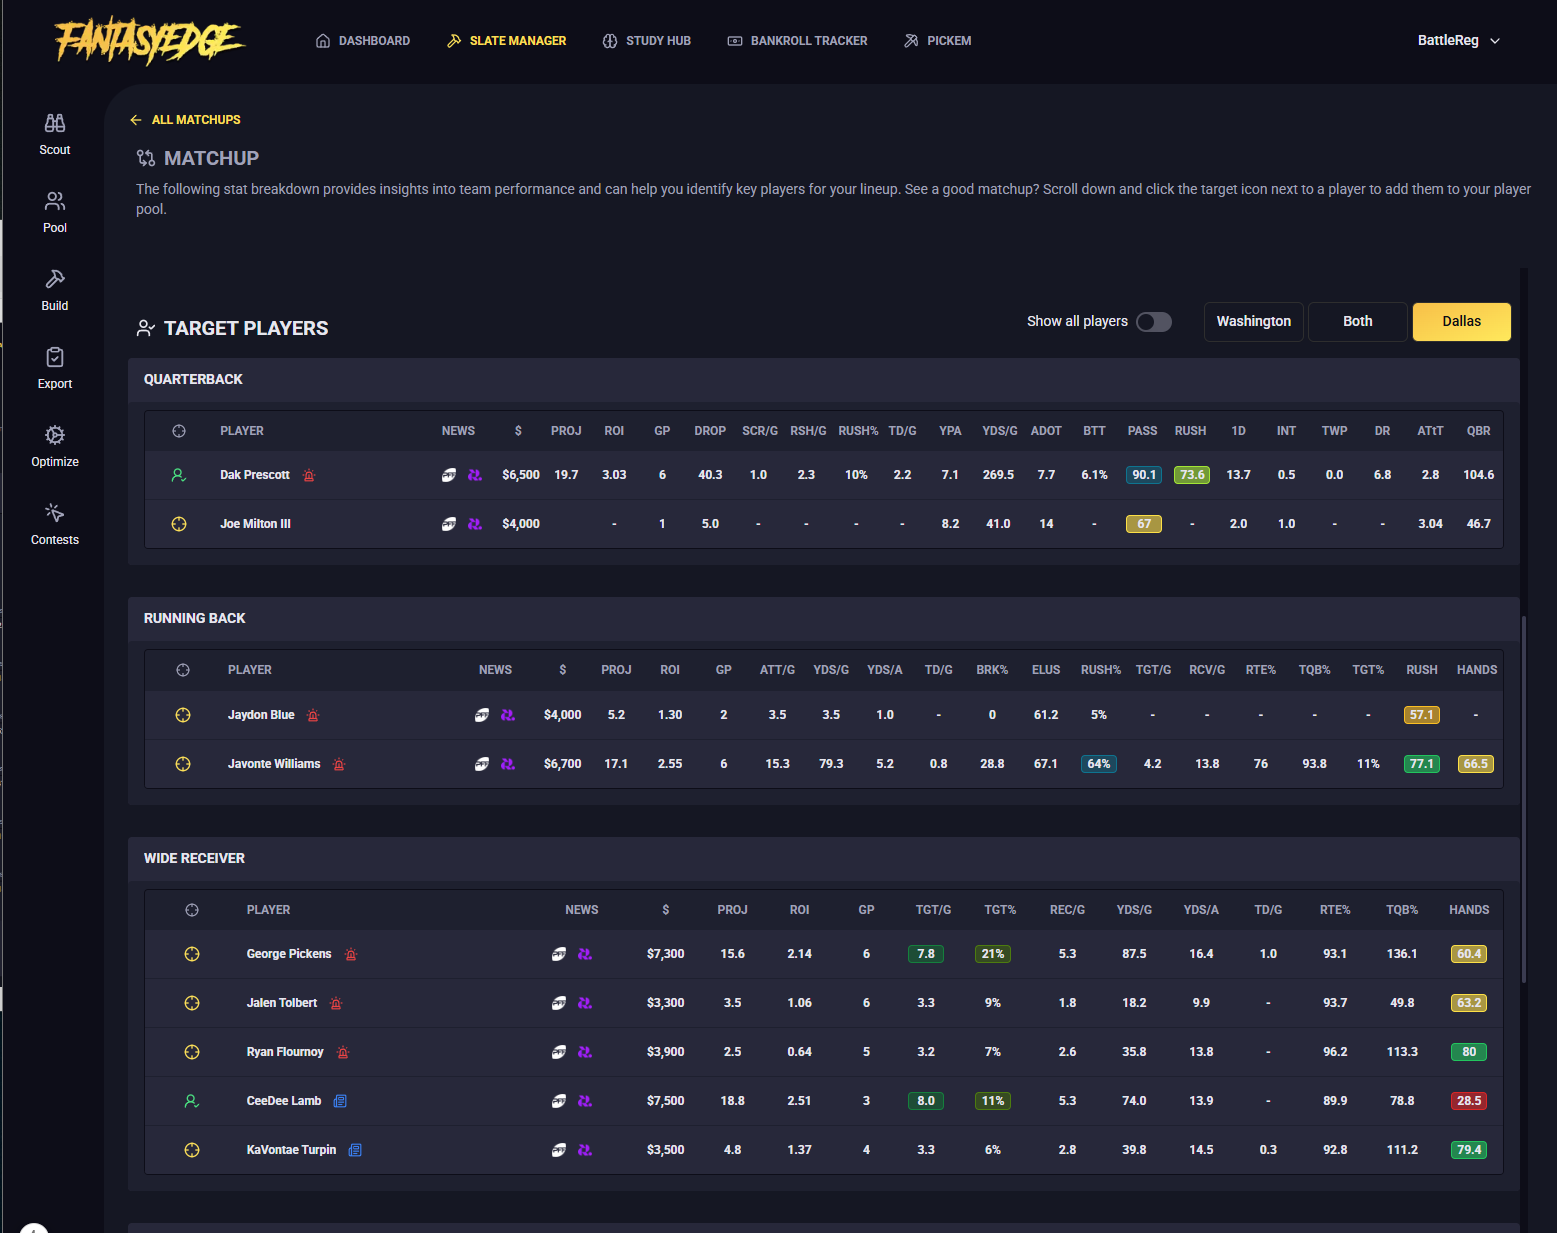Open Javonte Williams player name

274,764
